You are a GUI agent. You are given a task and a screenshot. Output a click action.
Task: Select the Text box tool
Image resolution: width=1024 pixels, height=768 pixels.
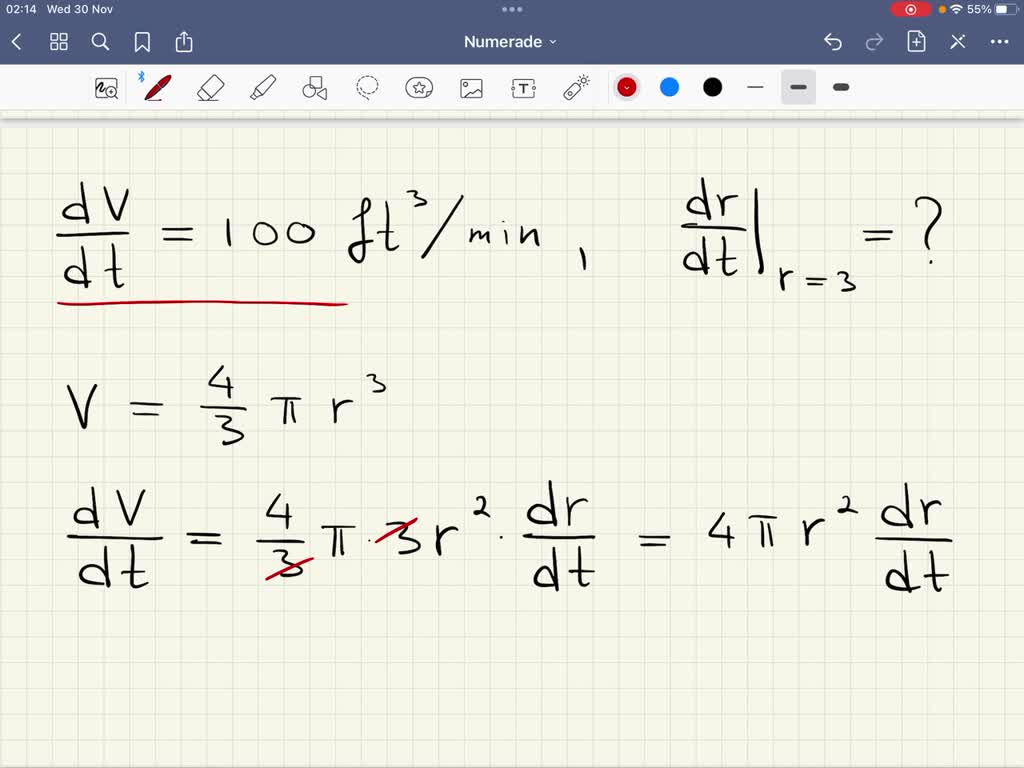click(523, 88)
